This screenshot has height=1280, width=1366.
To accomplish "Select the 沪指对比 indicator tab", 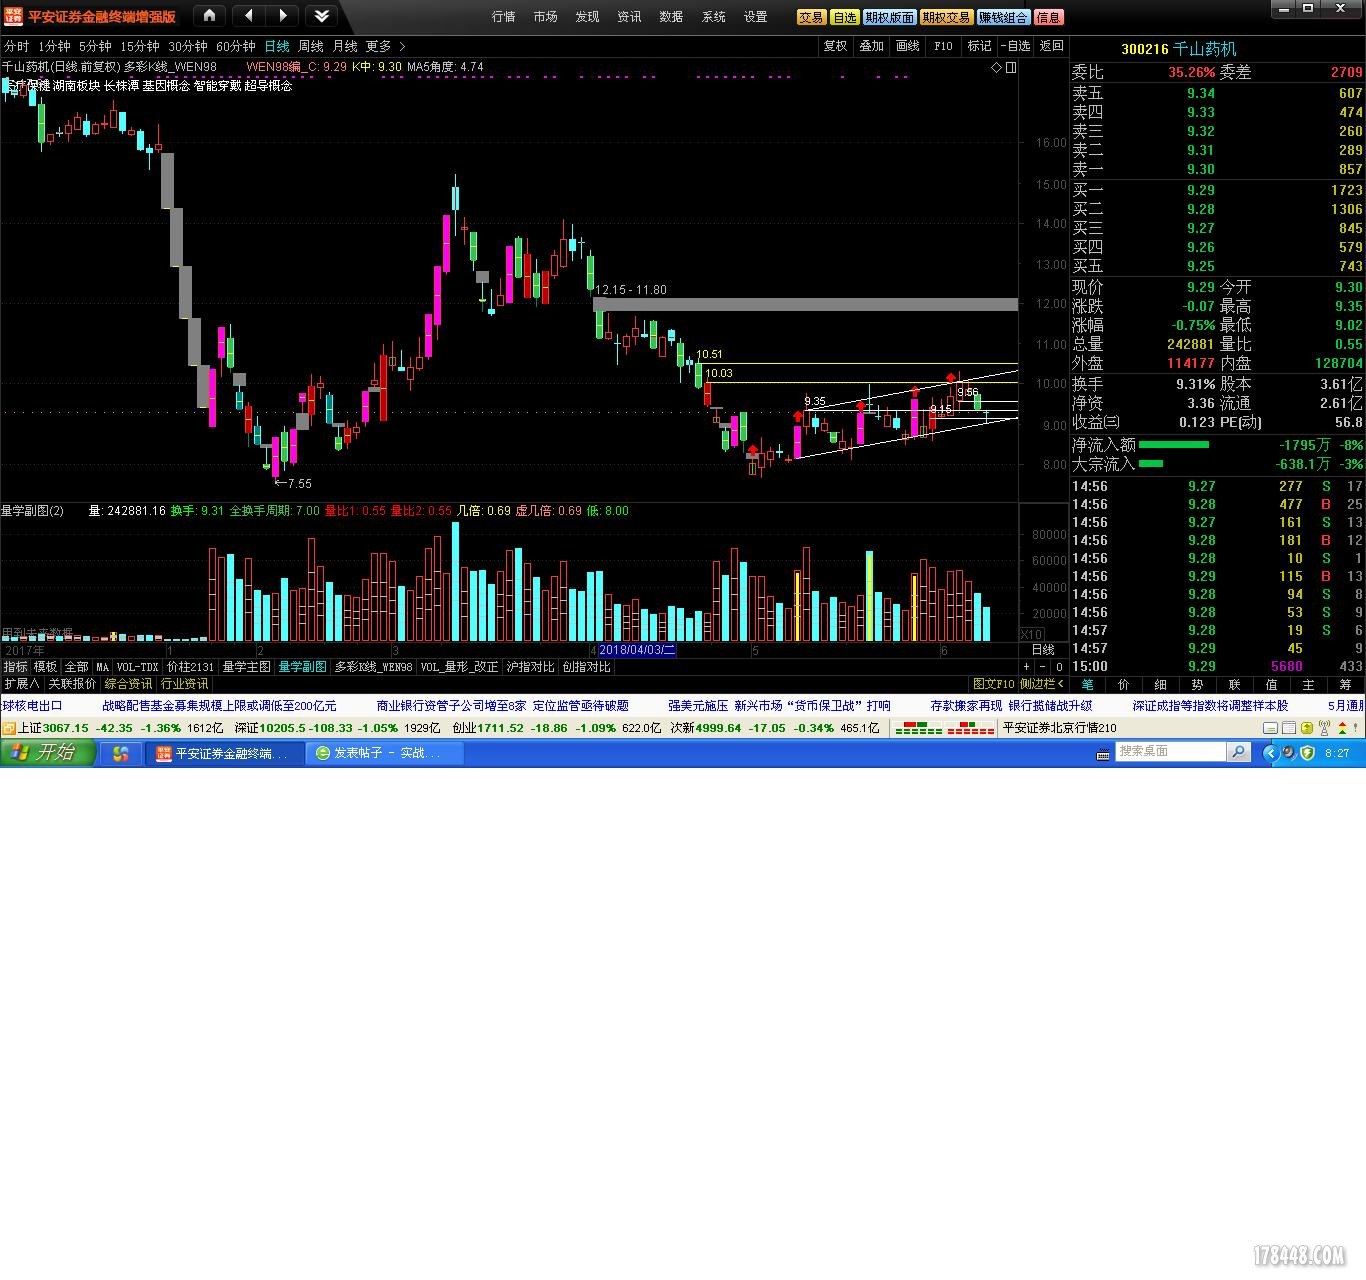I will point(530,667).
